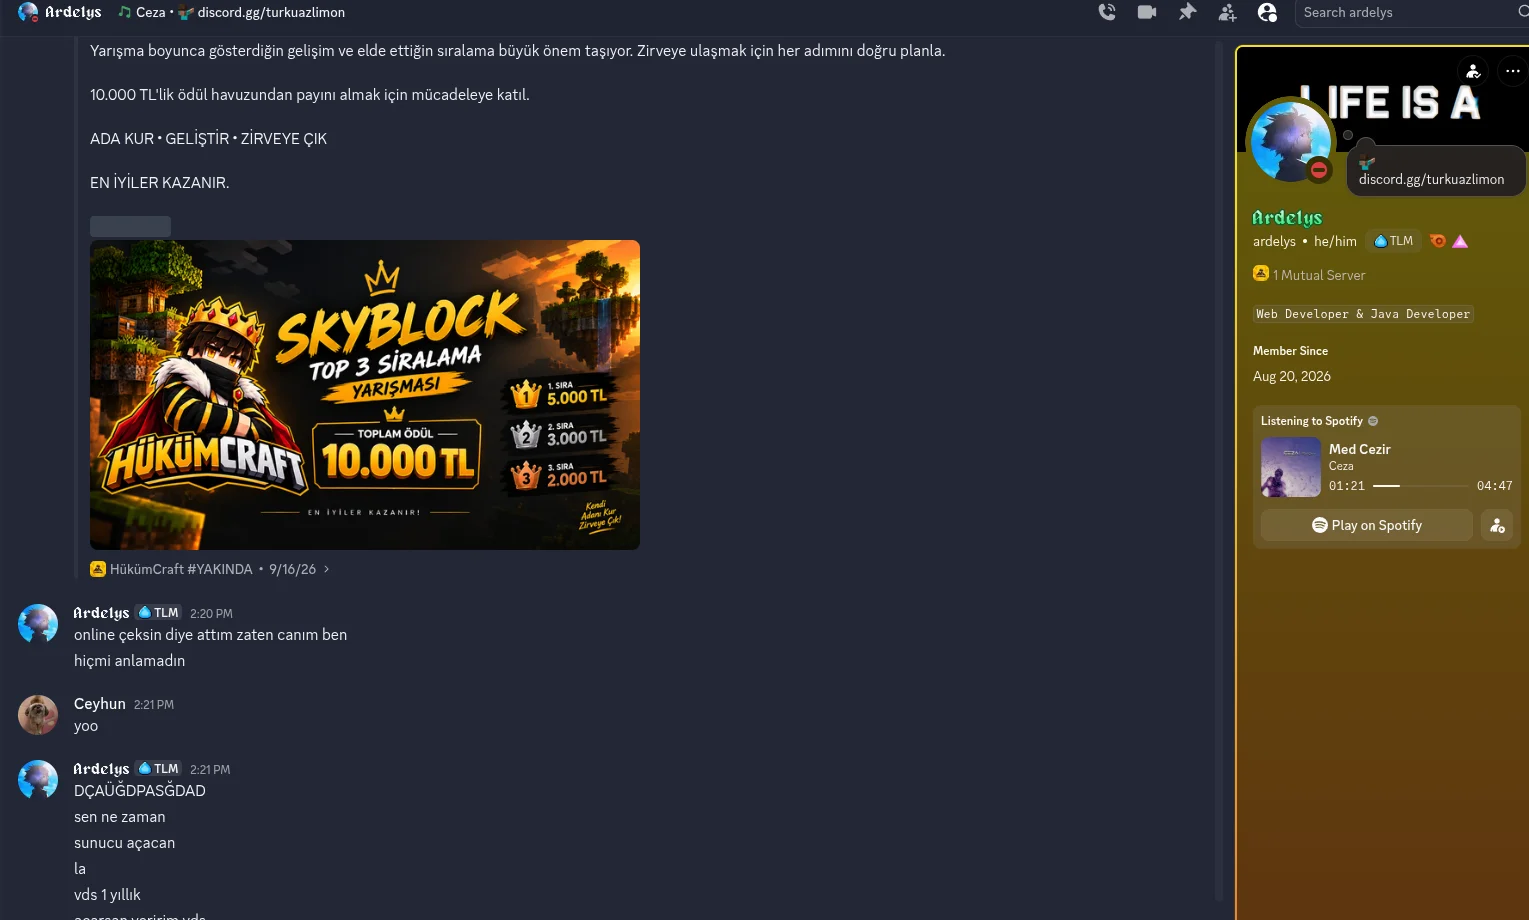1529x920 pixels.
Task: Click the large Ardelys display name in profile
Action: point(1287,217)
